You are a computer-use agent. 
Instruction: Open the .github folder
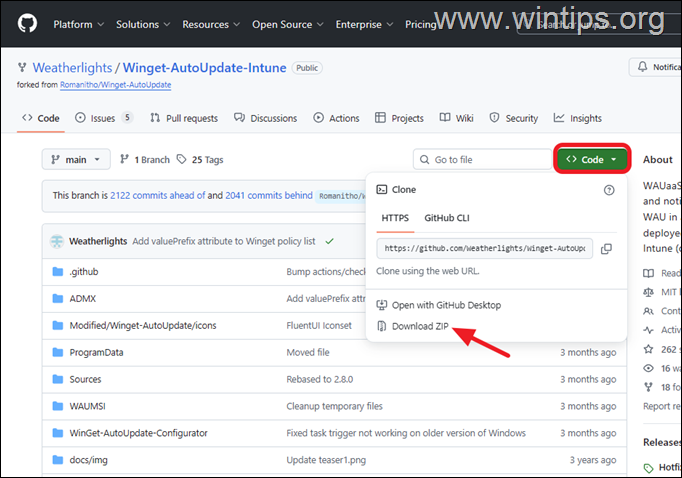click(84, 272)
